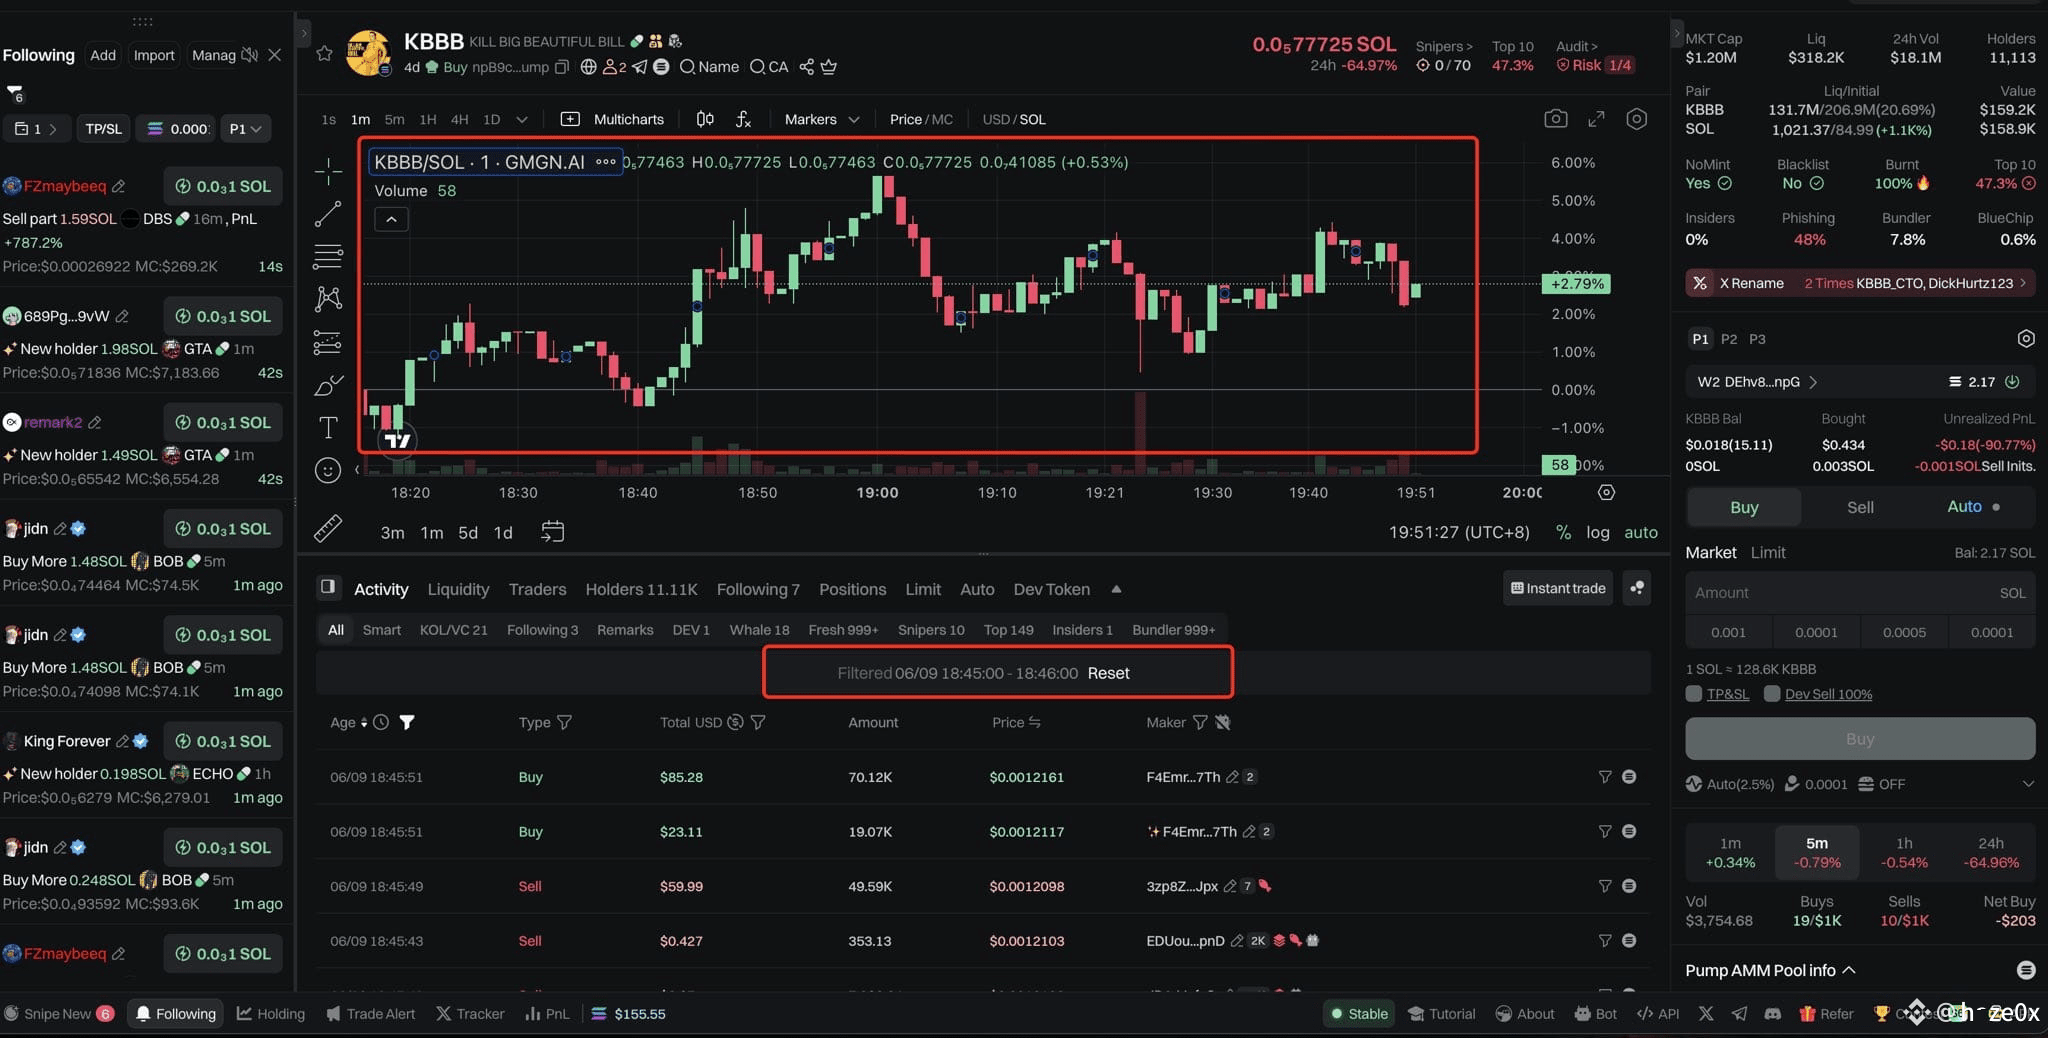This screenshot has width=2048, height=1038.
Task: Open the Markers dropdown
Action: coord(821,119)
